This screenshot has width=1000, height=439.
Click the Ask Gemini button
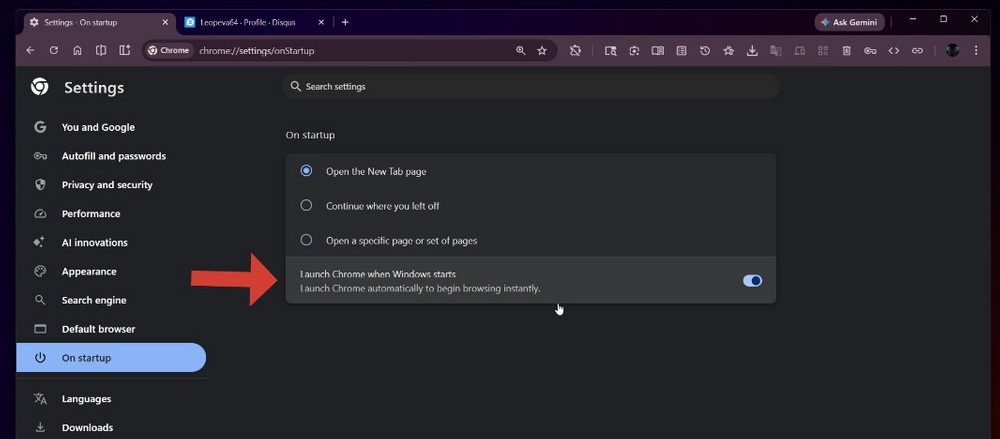pyautogui.click(x=850, y=22)
